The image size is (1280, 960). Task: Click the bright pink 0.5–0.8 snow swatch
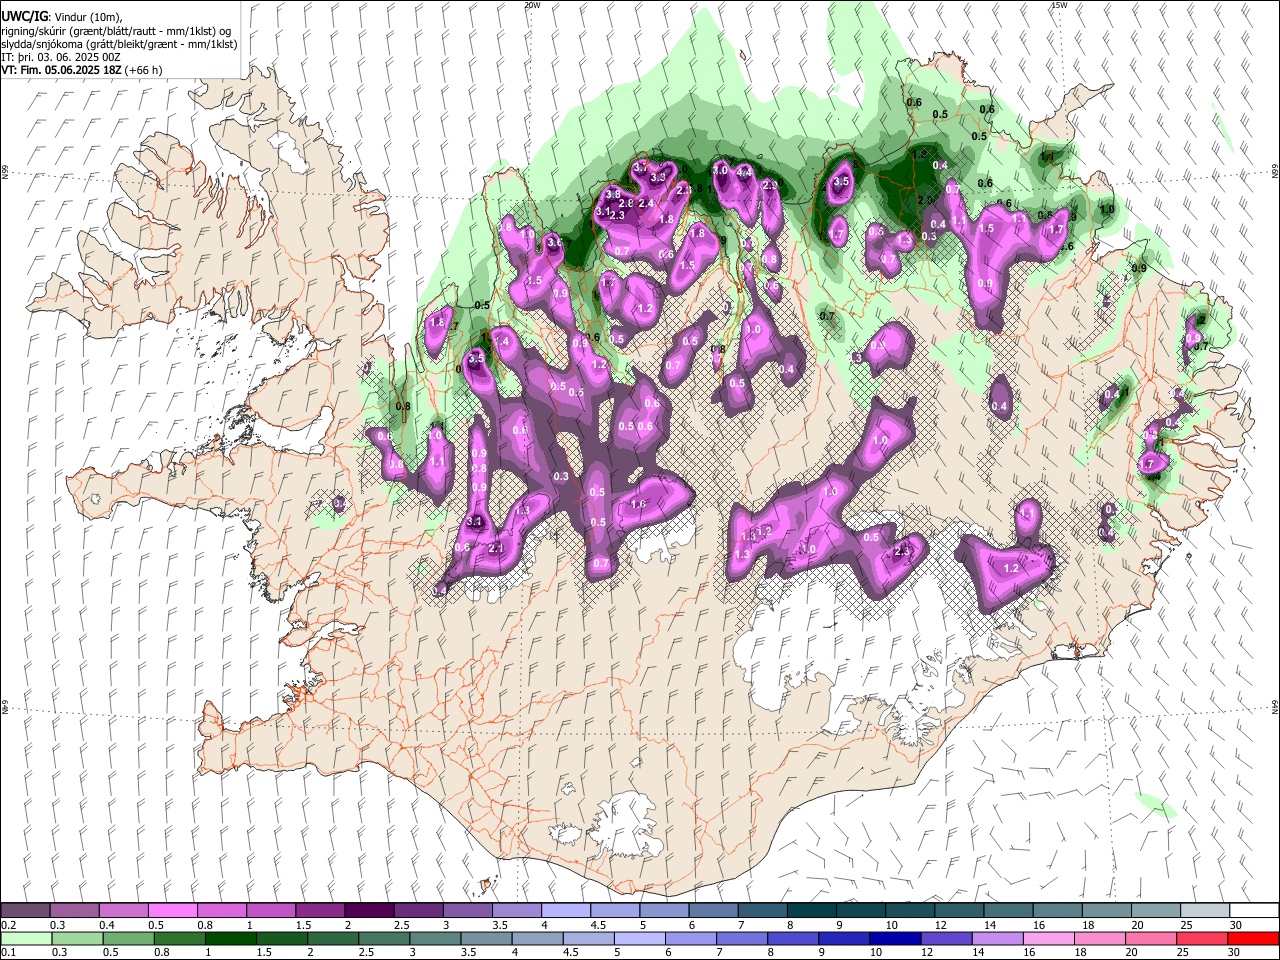pyautogui.click(x=172, y=910)
